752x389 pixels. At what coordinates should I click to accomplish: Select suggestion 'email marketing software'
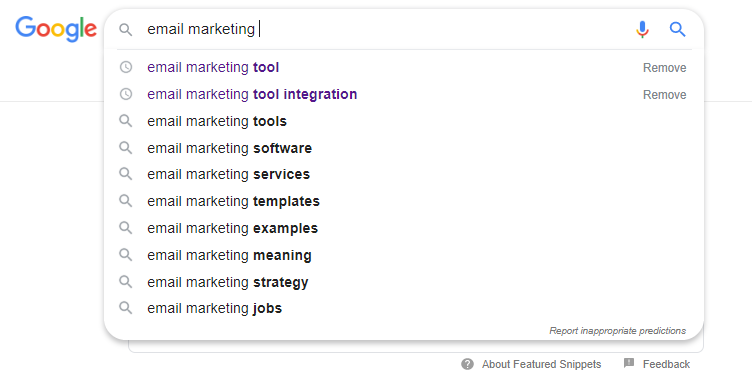pos(404,148)
